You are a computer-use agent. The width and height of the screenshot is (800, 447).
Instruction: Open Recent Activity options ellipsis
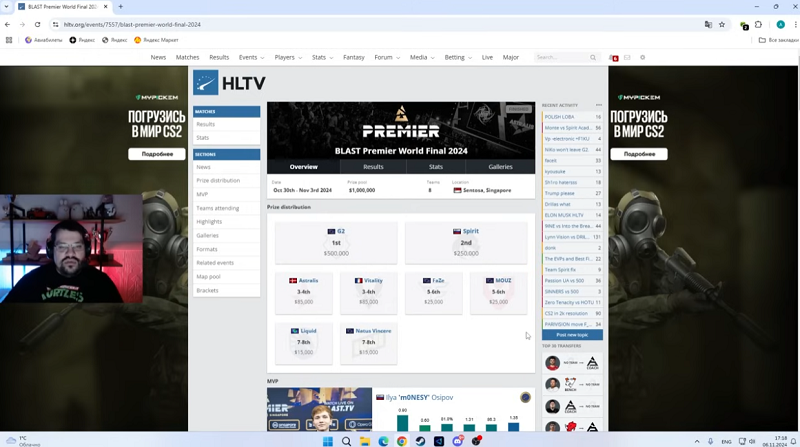click(599, 105)
